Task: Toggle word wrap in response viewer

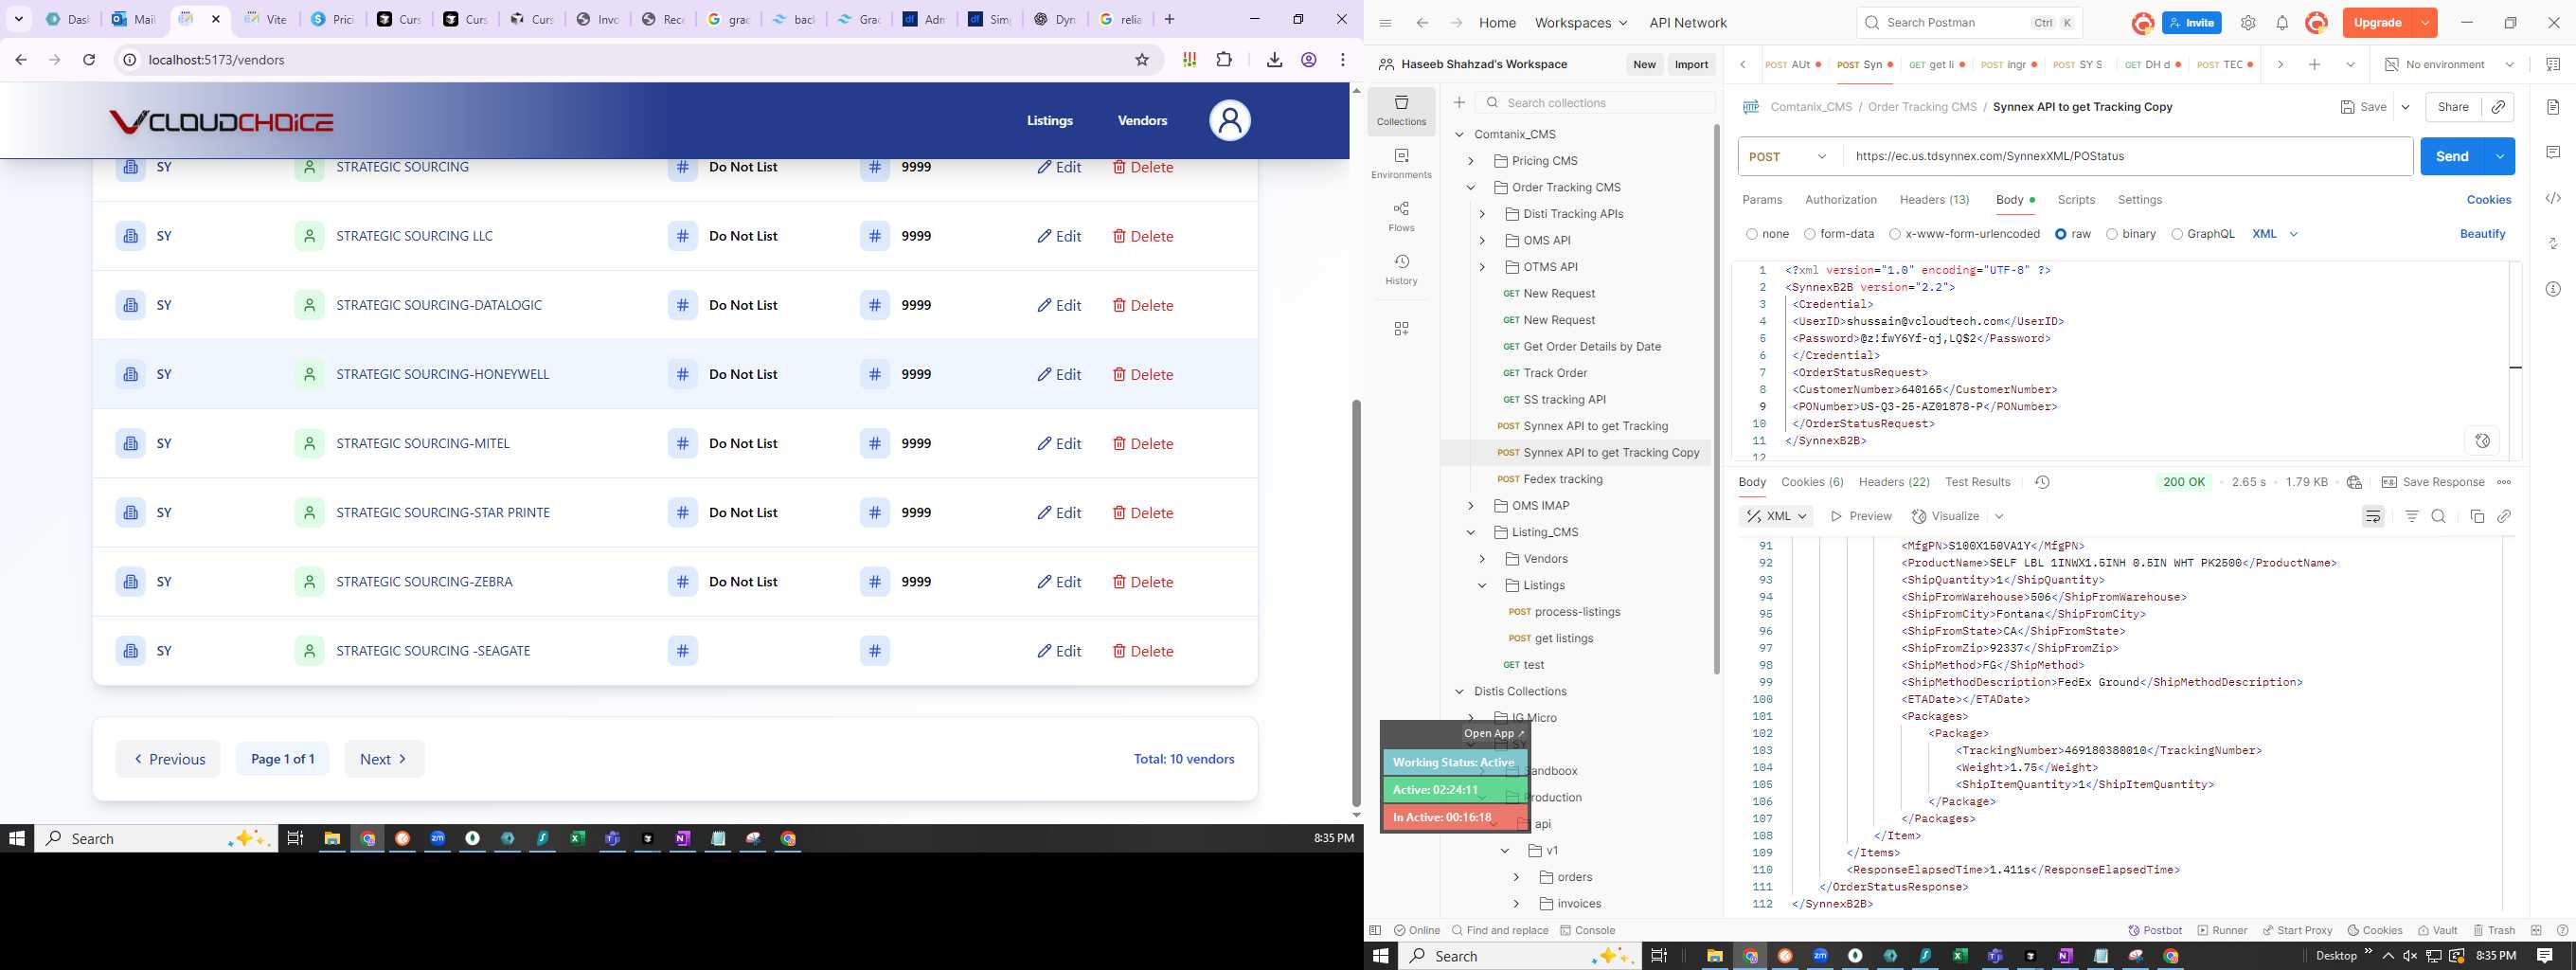Action: [2373, 516]
